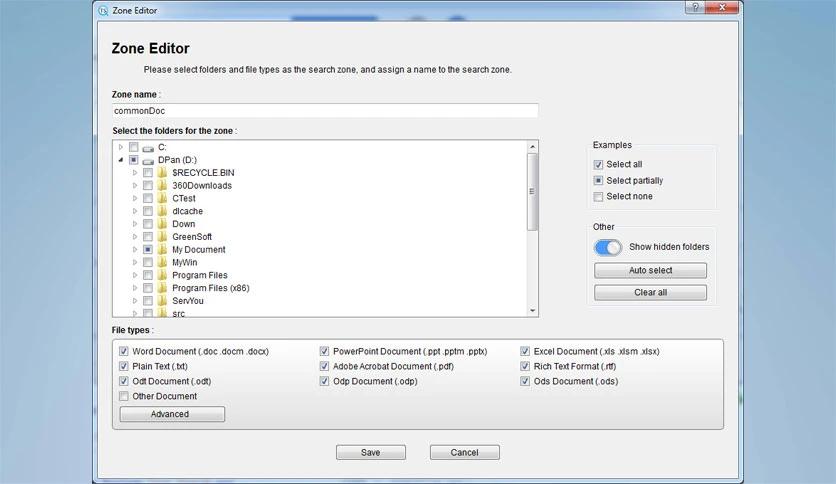
Task: Click the Zone Editor title bar app icon
Action: point(103,10)
